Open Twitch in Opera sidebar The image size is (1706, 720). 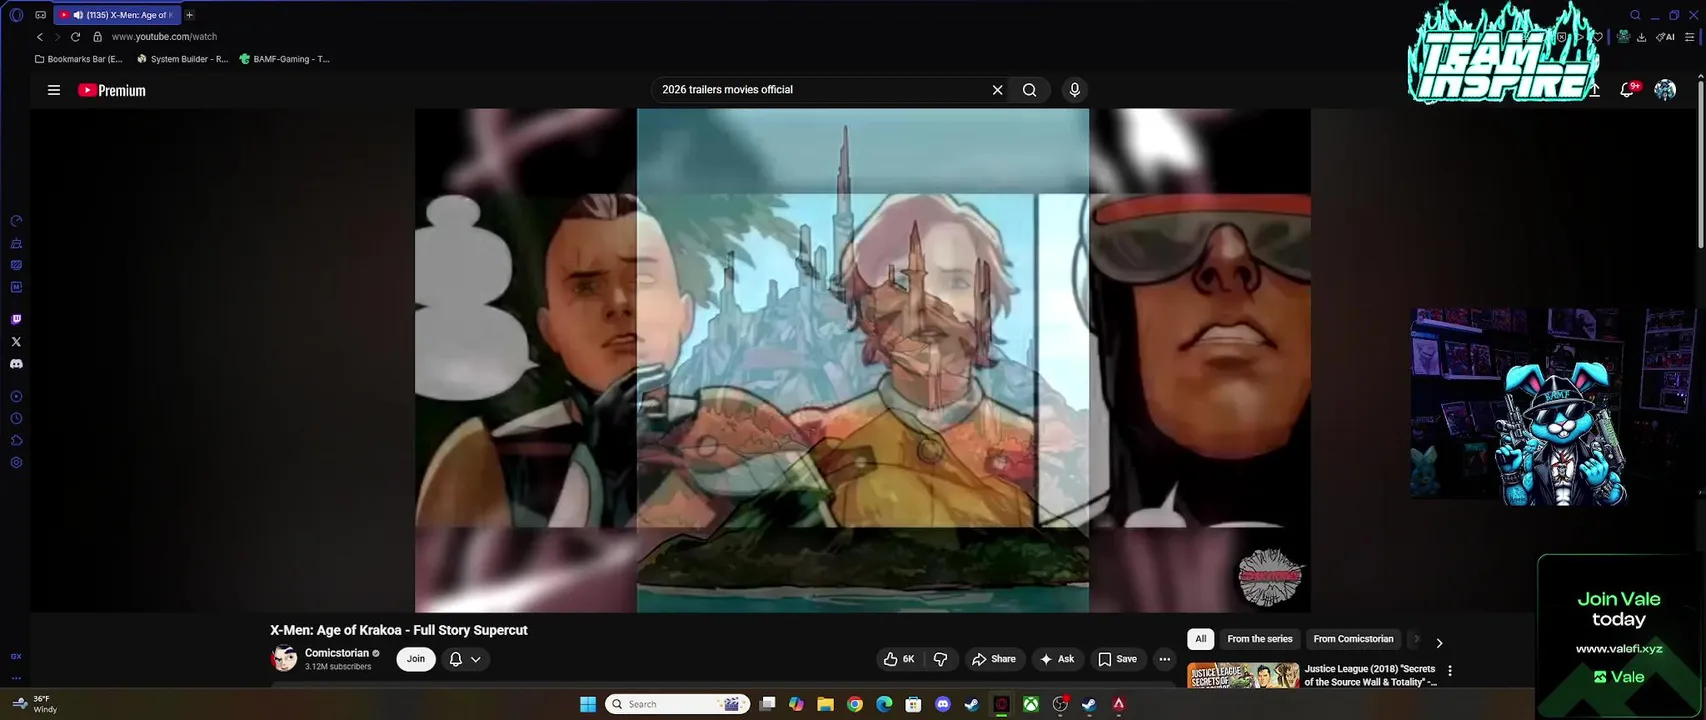pyautogui.click(x=16, y=320)
